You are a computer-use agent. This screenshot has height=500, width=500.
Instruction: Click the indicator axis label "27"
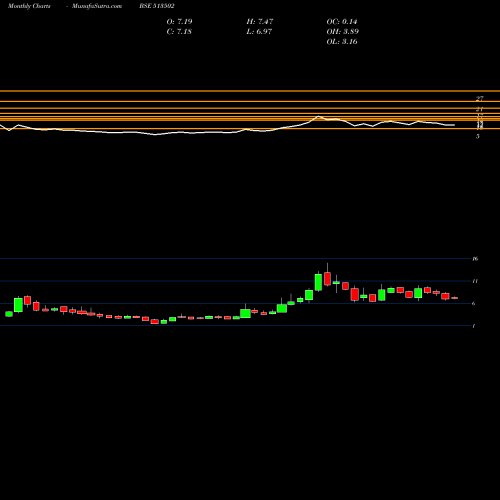(479, 99)
